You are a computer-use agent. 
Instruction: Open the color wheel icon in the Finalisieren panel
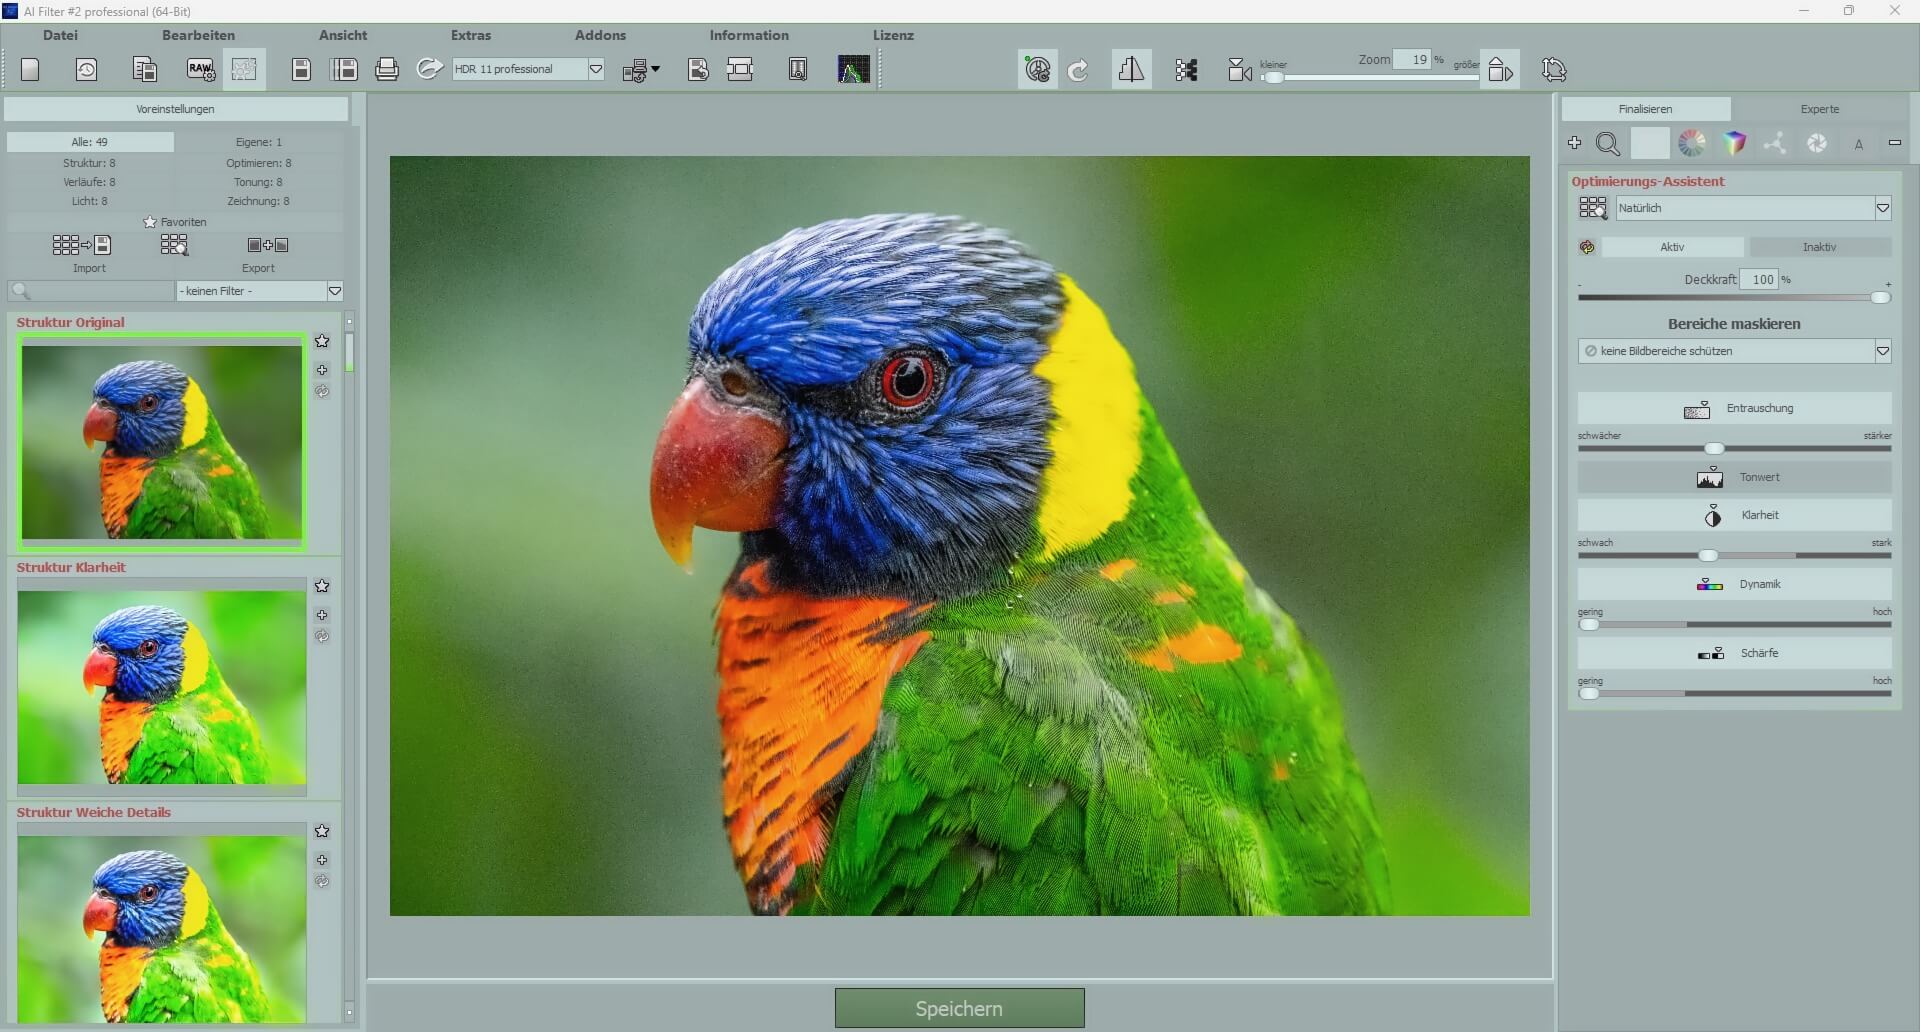tap(1692, 142)
